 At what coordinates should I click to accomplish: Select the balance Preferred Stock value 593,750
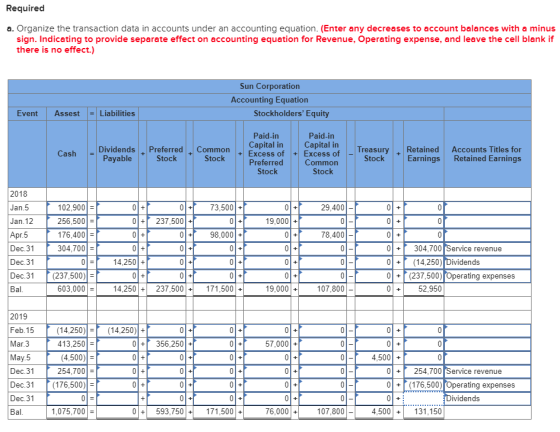click(x=166, y=412)
